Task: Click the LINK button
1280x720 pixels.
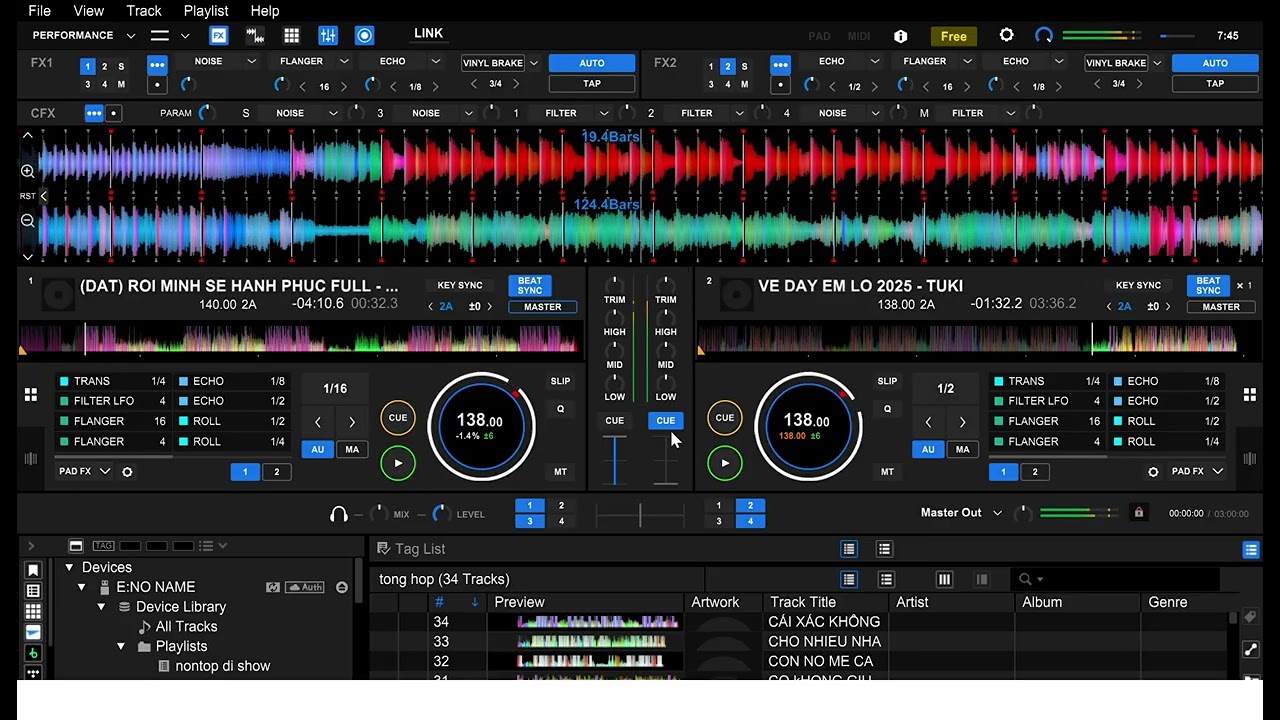Action: (428, 34)
